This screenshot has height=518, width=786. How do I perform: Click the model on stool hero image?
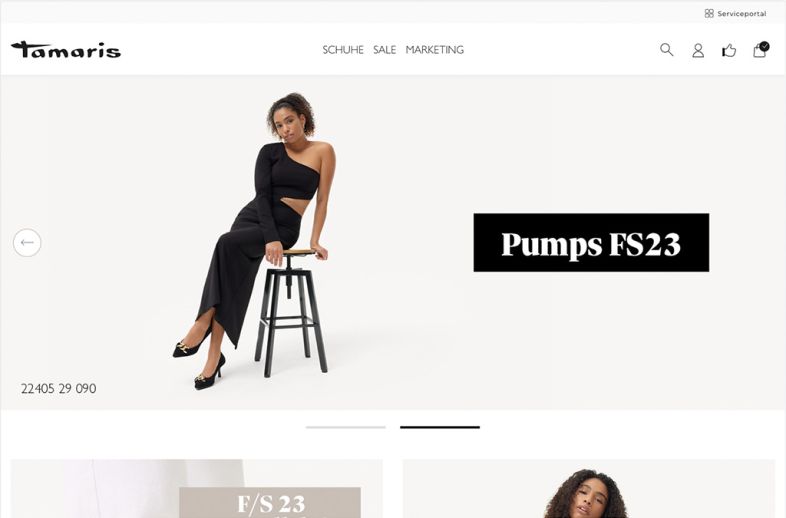255,241
